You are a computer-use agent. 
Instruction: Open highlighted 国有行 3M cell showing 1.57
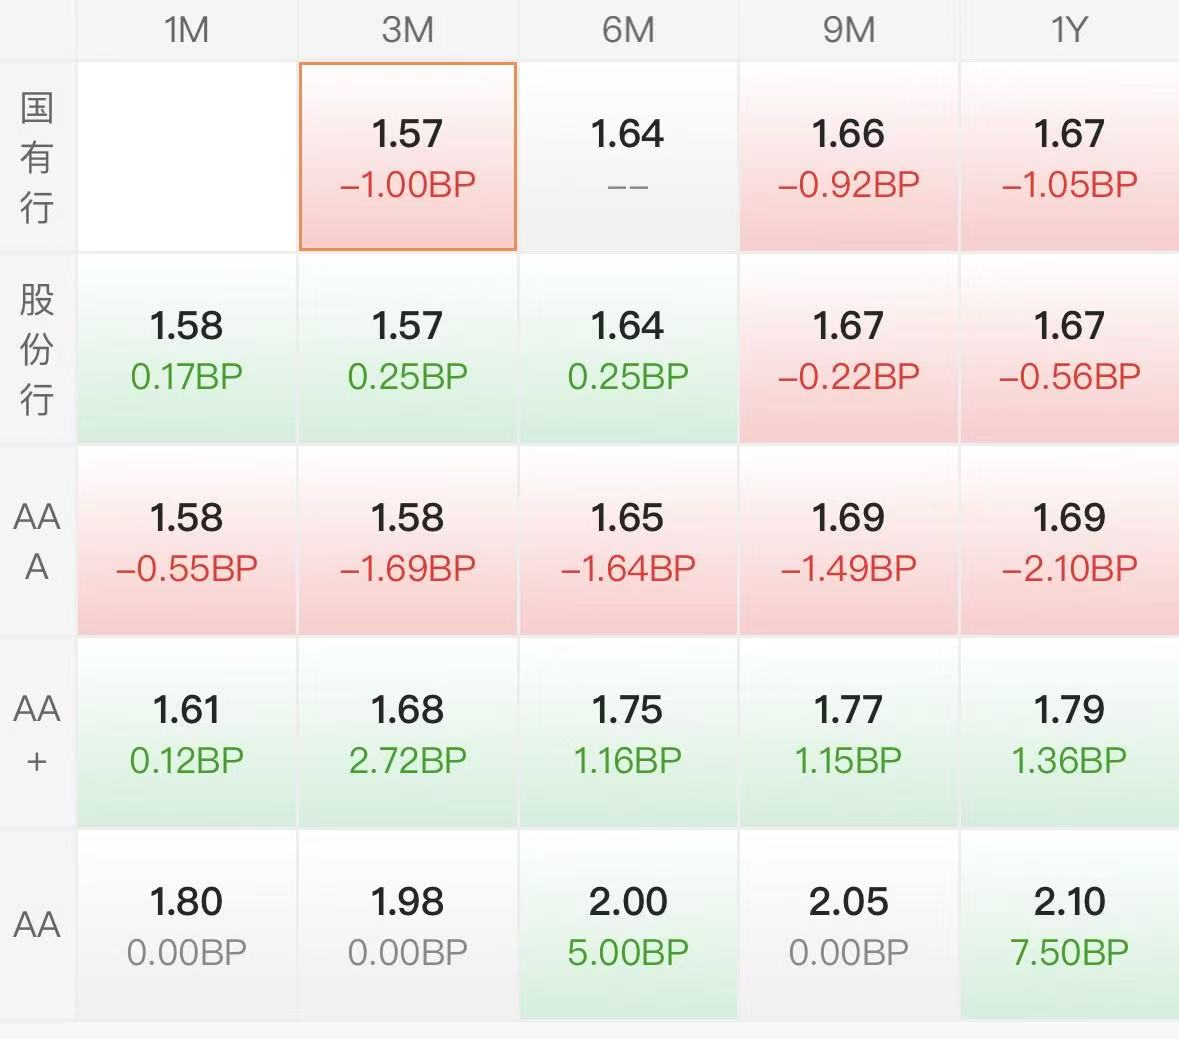click(x=408, y=157)
